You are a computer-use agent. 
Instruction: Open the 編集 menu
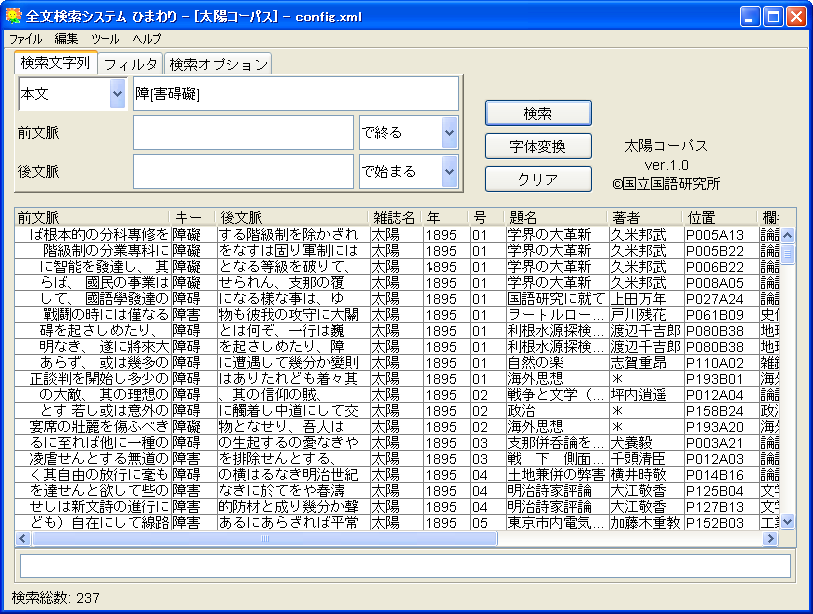pyautogui.click(x=66, y=38)
